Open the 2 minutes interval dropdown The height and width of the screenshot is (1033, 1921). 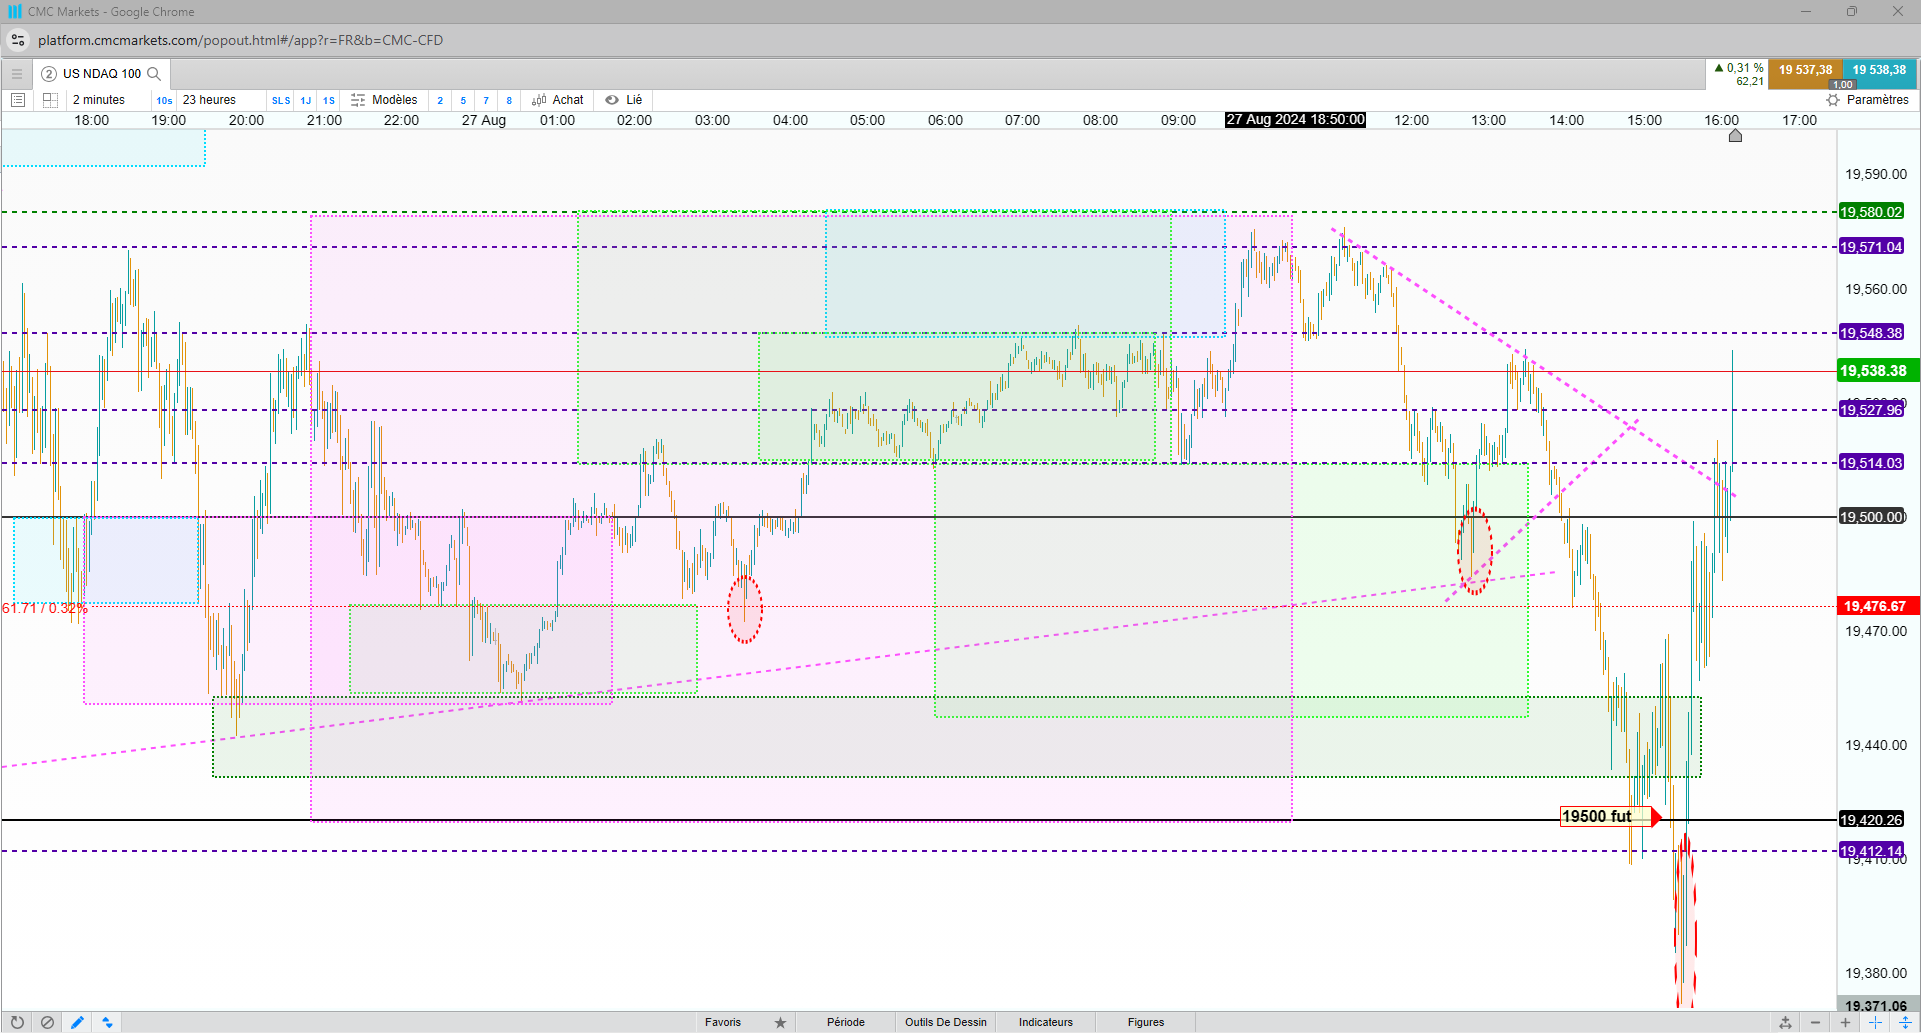(99, 100)
